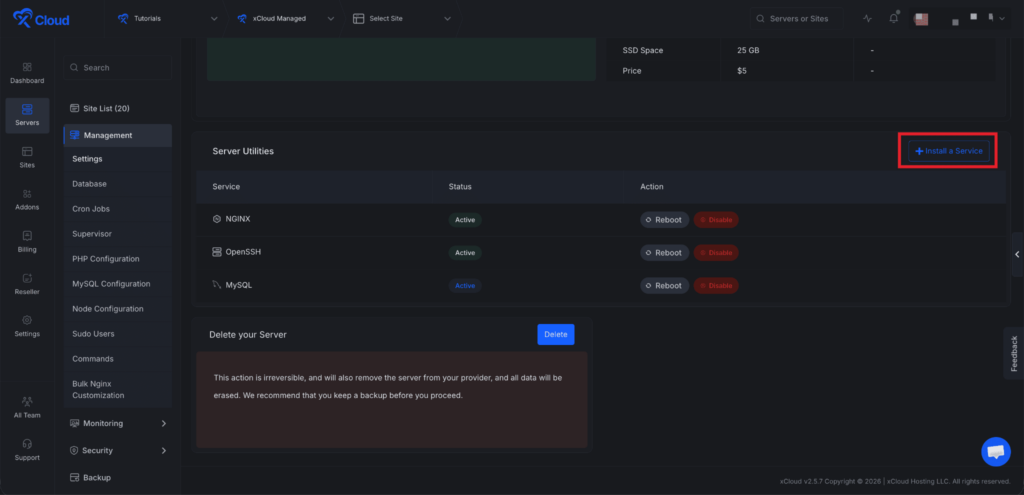Open the Supervisor menu item
The image size is (1024, 495).
click(118, 234)
